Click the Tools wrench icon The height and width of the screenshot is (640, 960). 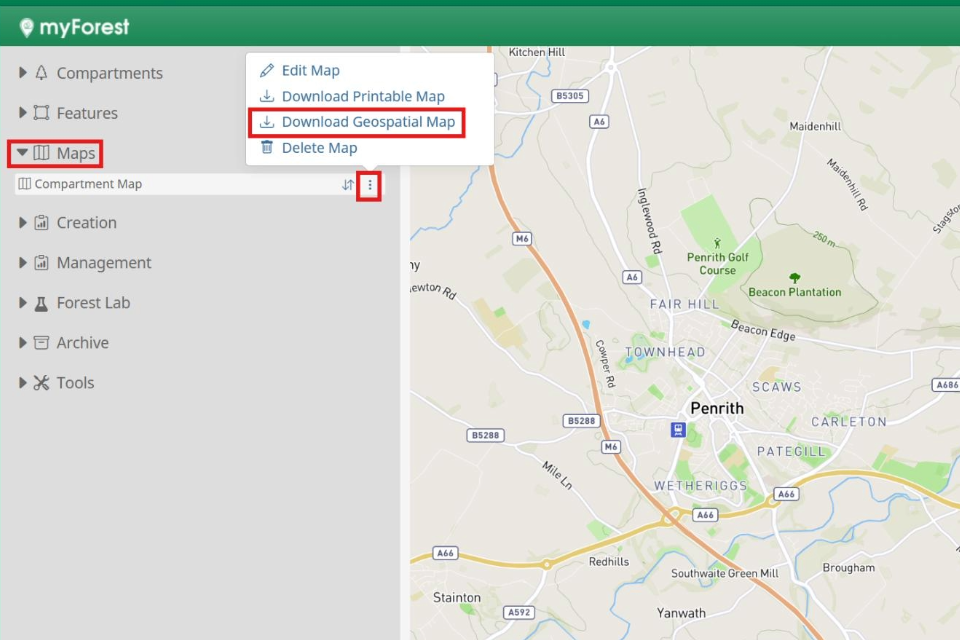pos(41,383)
